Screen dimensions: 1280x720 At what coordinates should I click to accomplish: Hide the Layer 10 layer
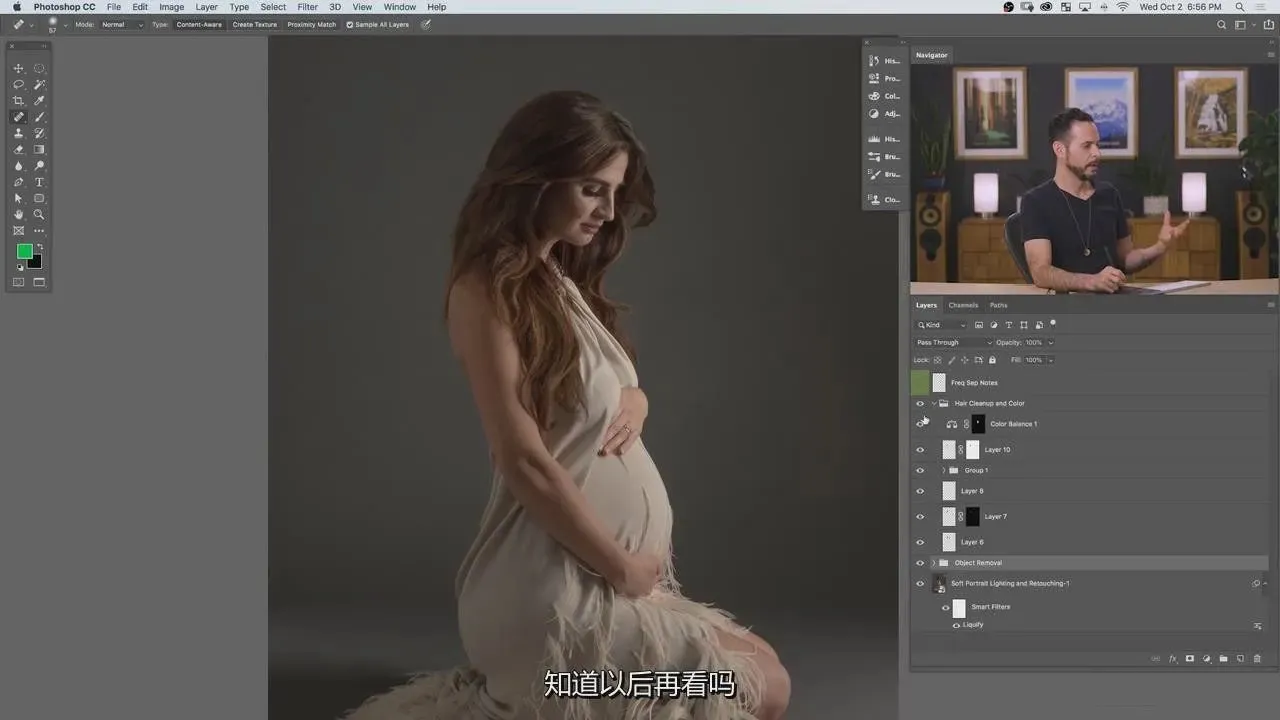[920, 450]
